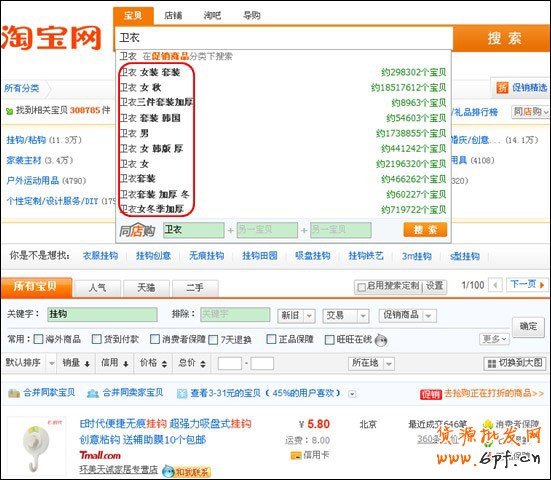Open the 同店购 dropdown at right
The width and height of the screenshot is (551, 480).
click(x=531, y=112)
